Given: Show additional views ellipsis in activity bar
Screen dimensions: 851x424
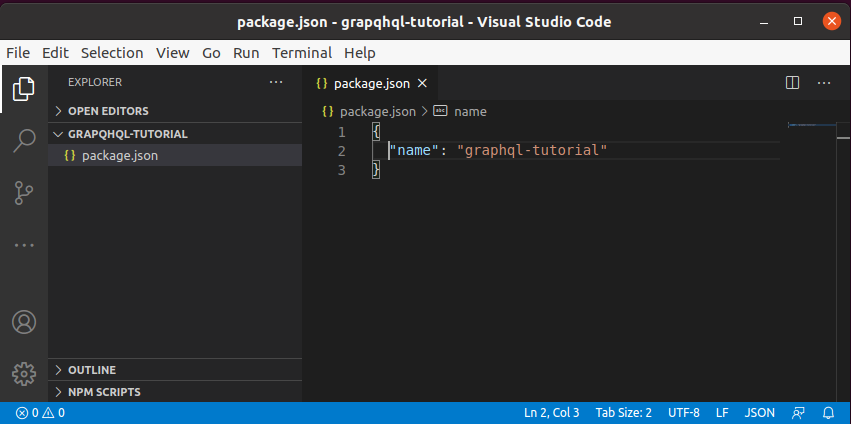Looking at the screenshot, I should [x=24, y=245].
